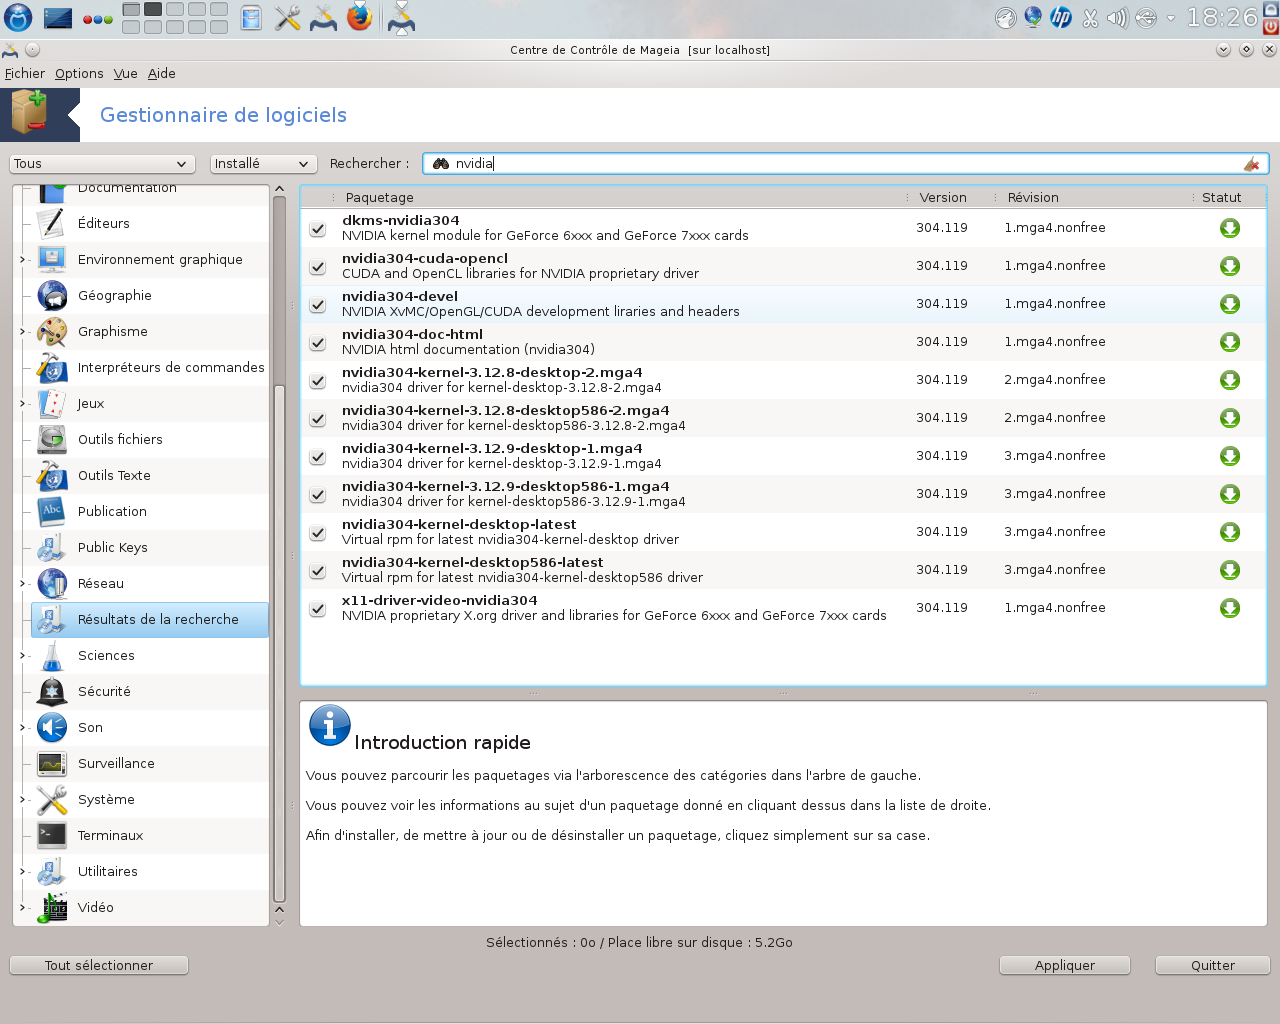The width and height of the screenshot is (1280, 1024).
Task: Open the Options menu
Action: click(x=79, y=73)
